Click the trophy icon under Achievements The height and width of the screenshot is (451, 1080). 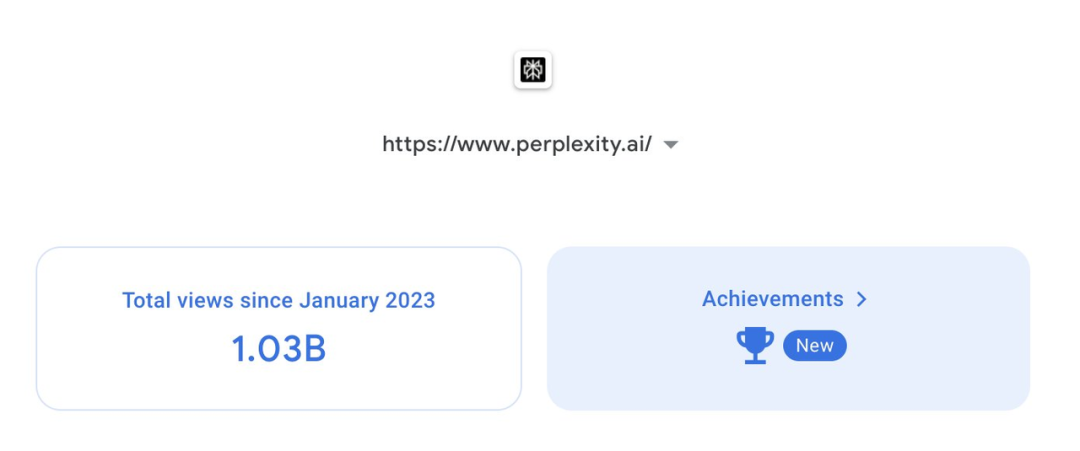point(755,345)
